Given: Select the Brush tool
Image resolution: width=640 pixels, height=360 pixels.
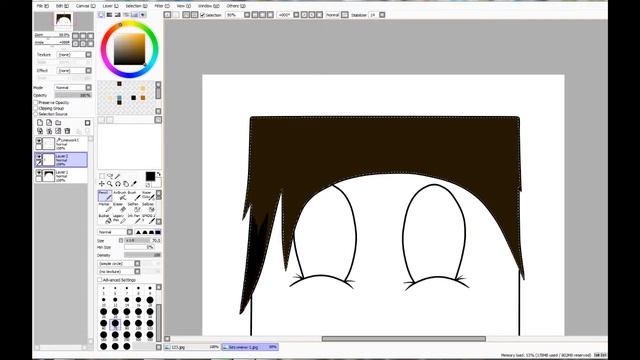Looking at the screenshot, I should [x=133, y=196].
